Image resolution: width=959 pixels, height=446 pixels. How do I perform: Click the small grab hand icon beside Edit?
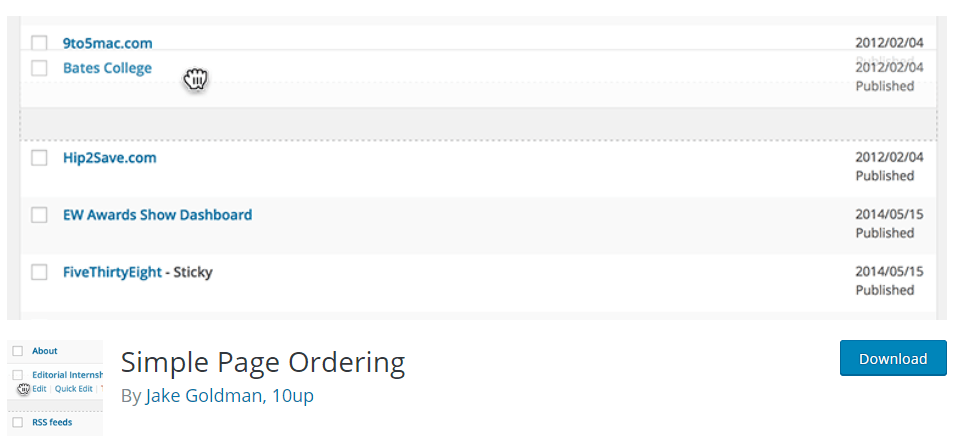coord(23,389)
